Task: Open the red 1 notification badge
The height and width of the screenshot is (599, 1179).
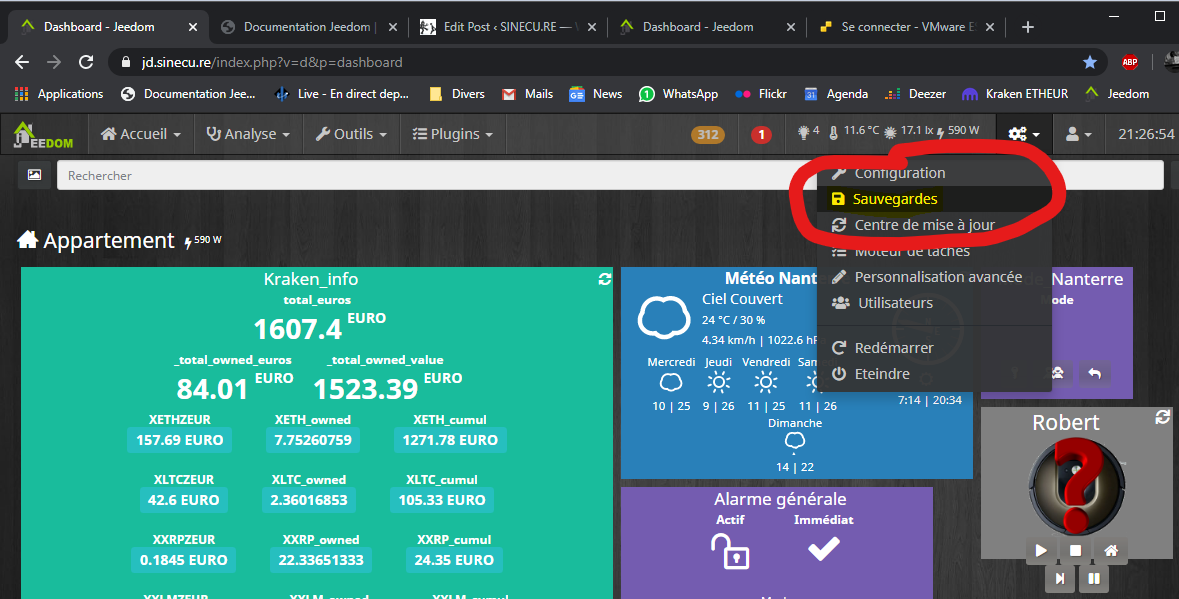Action: pyautogui.click(x=761, y=135)
